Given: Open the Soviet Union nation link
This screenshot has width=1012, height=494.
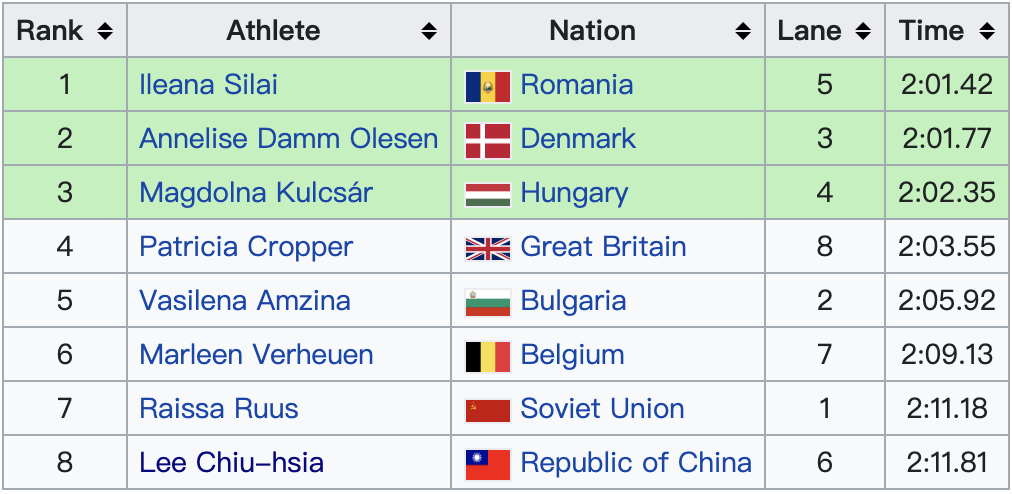Looking at the screenshot, I should [x=602, y=409].
